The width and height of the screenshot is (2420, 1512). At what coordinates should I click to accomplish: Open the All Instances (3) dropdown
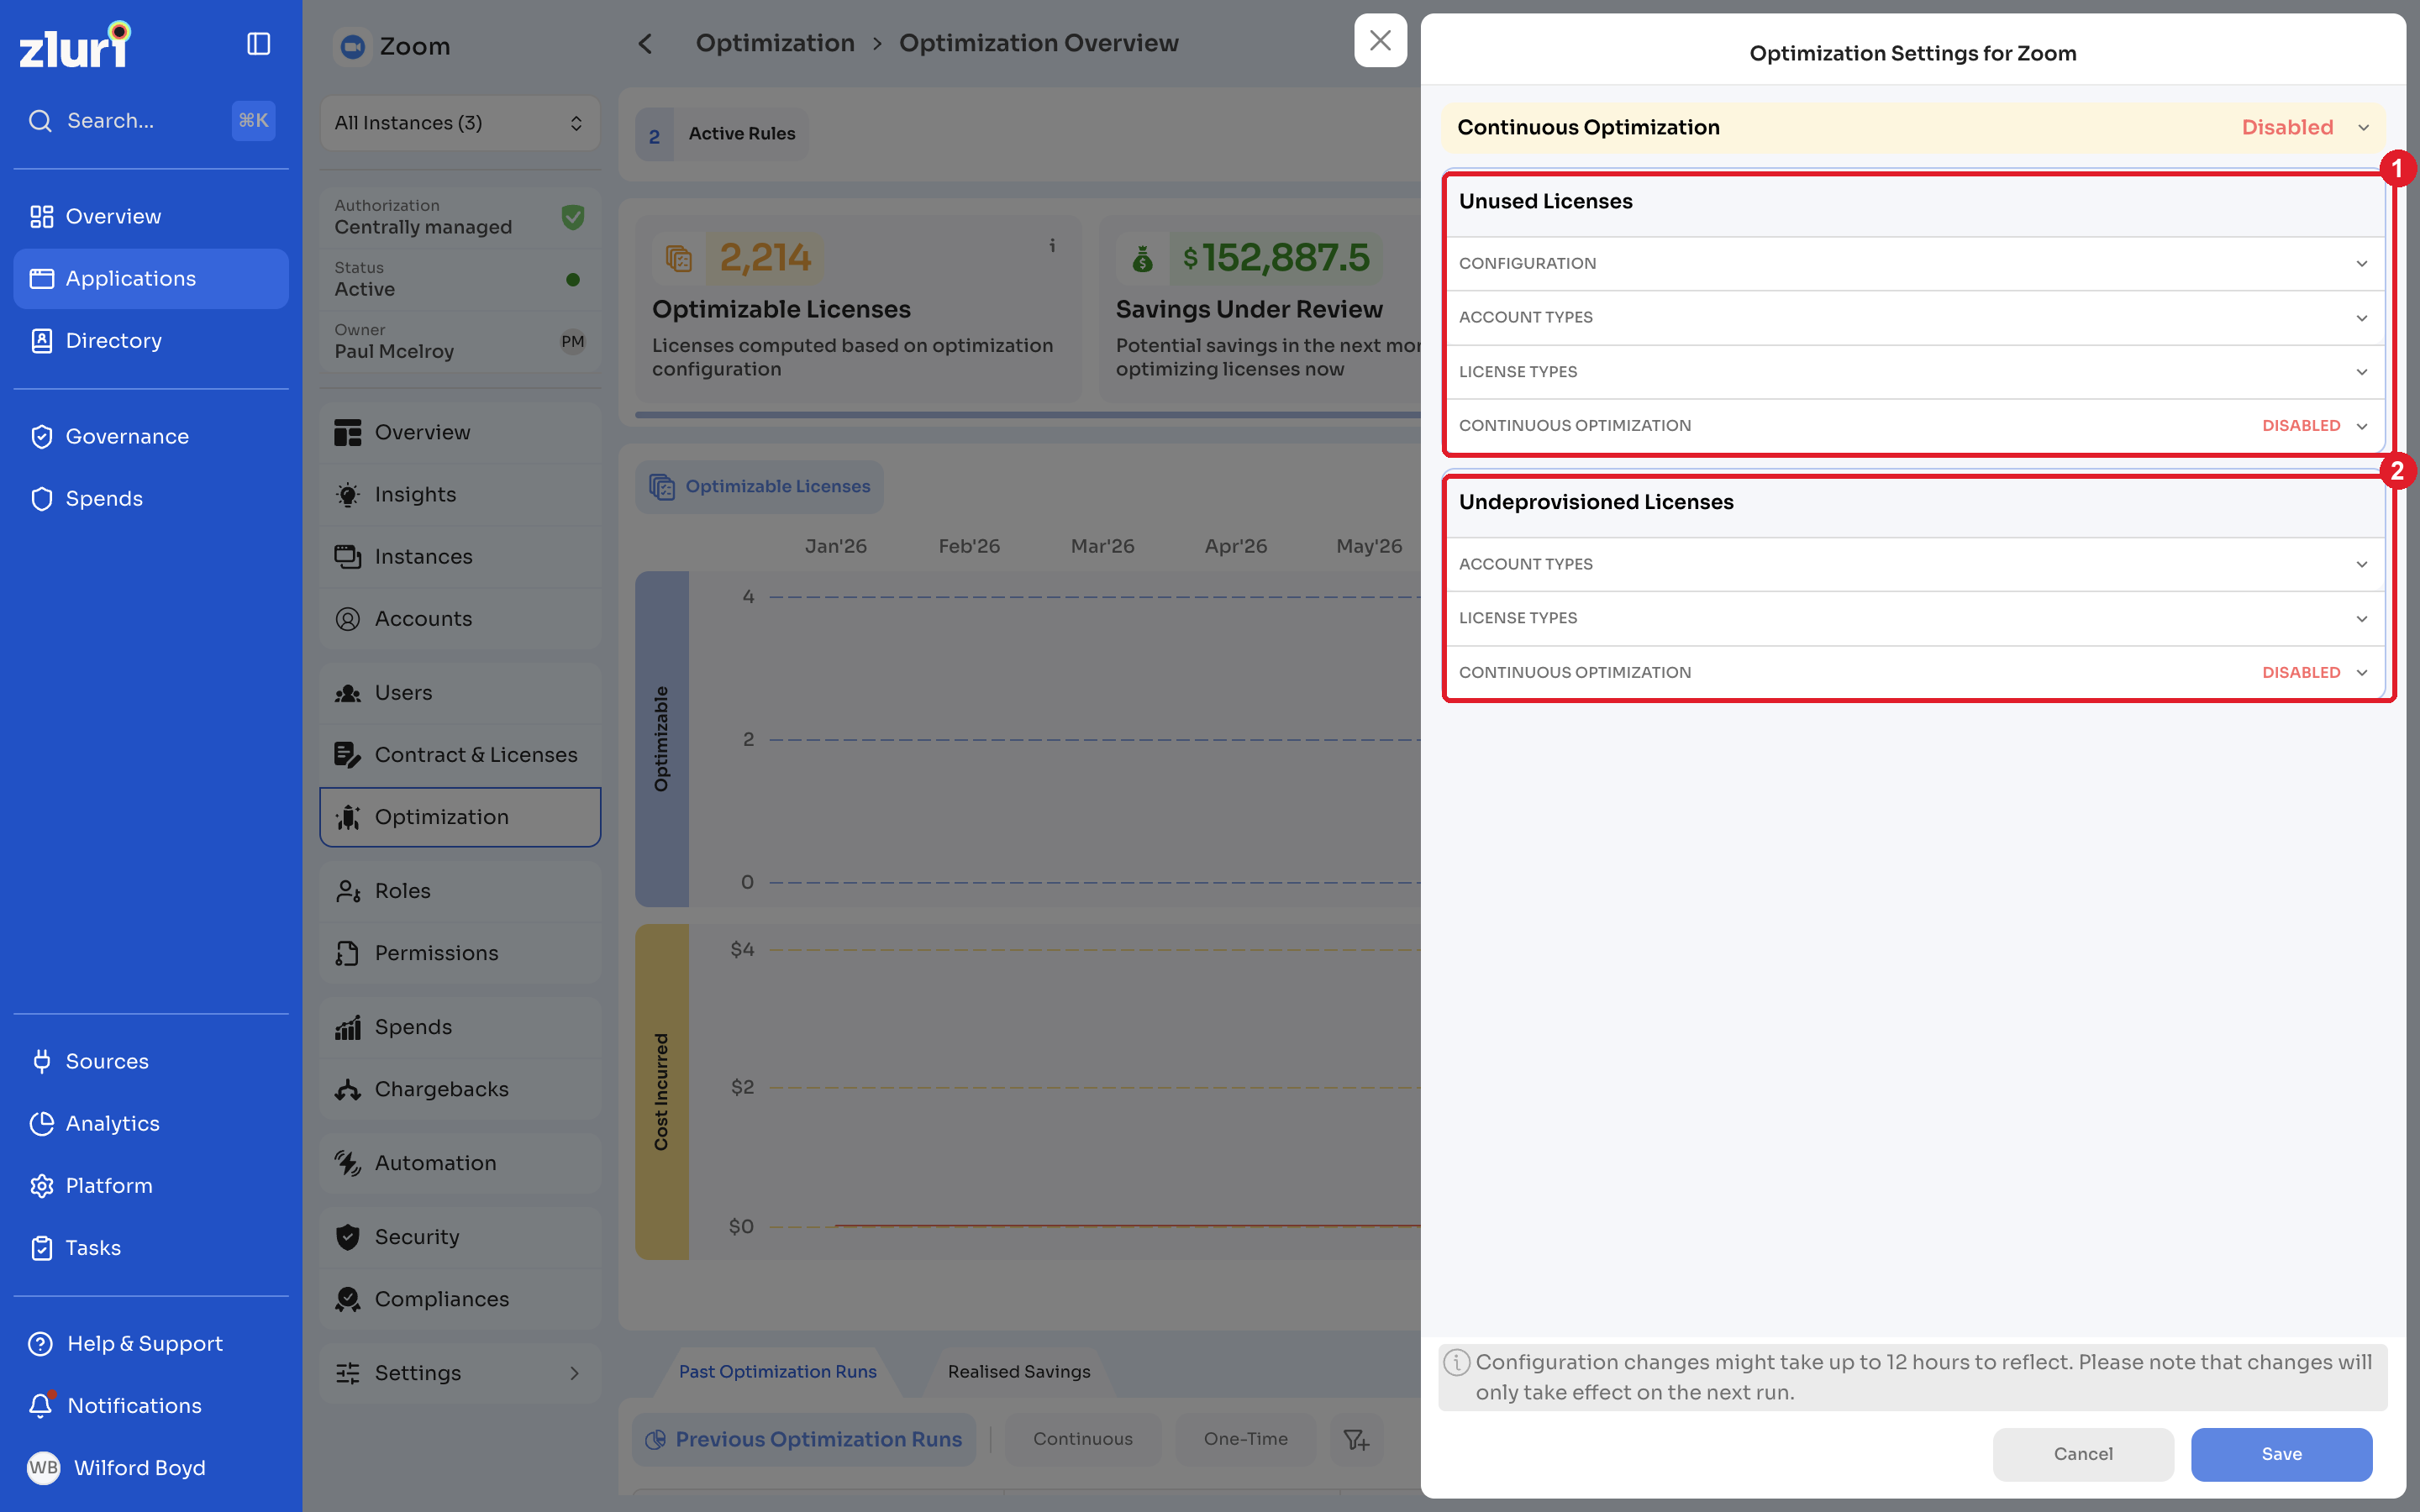[459, 123]
